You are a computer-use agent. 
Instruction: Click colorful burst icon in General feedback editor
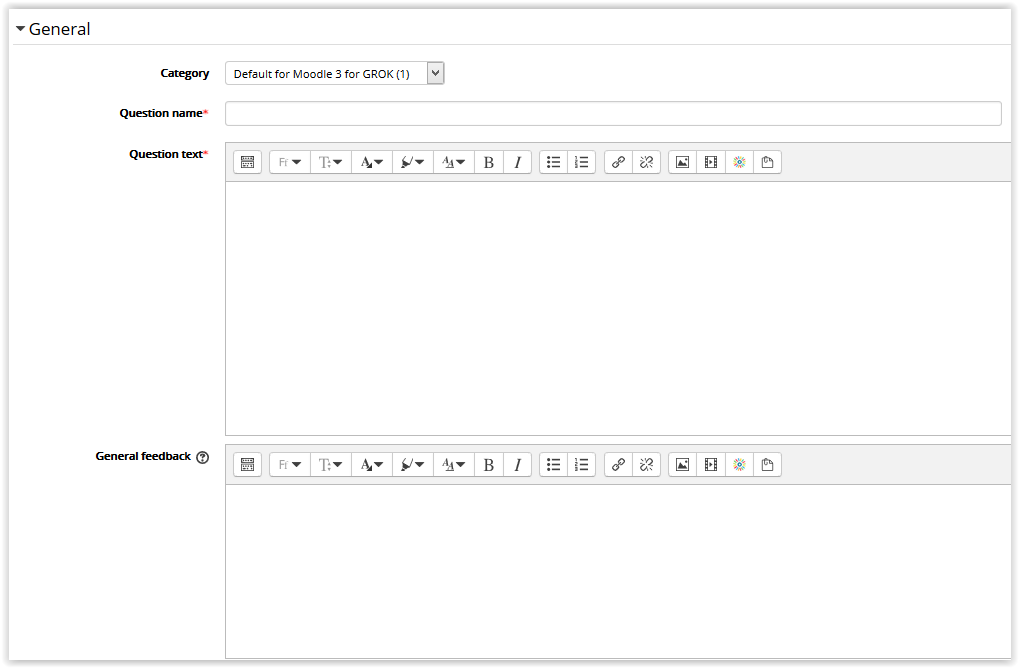740,465
